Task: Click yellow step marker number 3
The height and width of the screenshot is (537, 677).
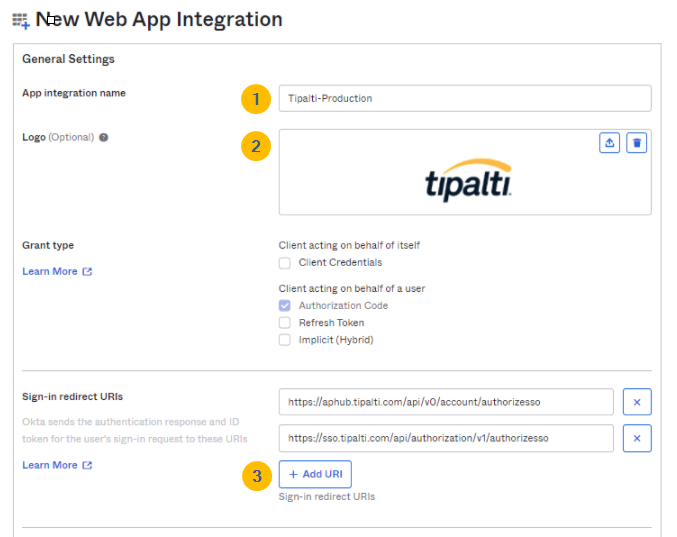Action: pyautogui.click(x=256, y=476)
